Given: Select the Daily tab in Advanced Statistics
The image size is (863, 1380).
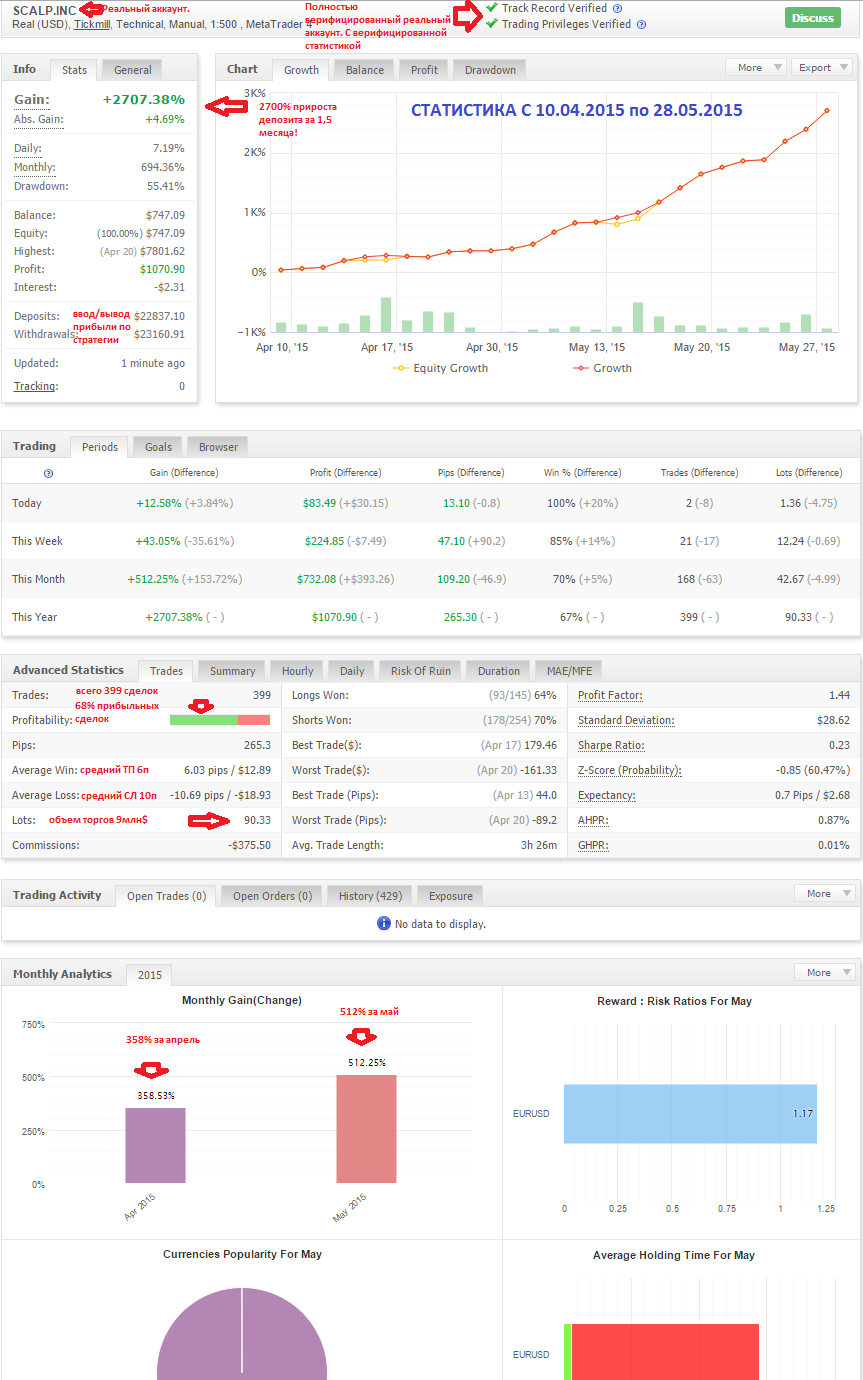Looking at the screenshot, I should [352, 671].
